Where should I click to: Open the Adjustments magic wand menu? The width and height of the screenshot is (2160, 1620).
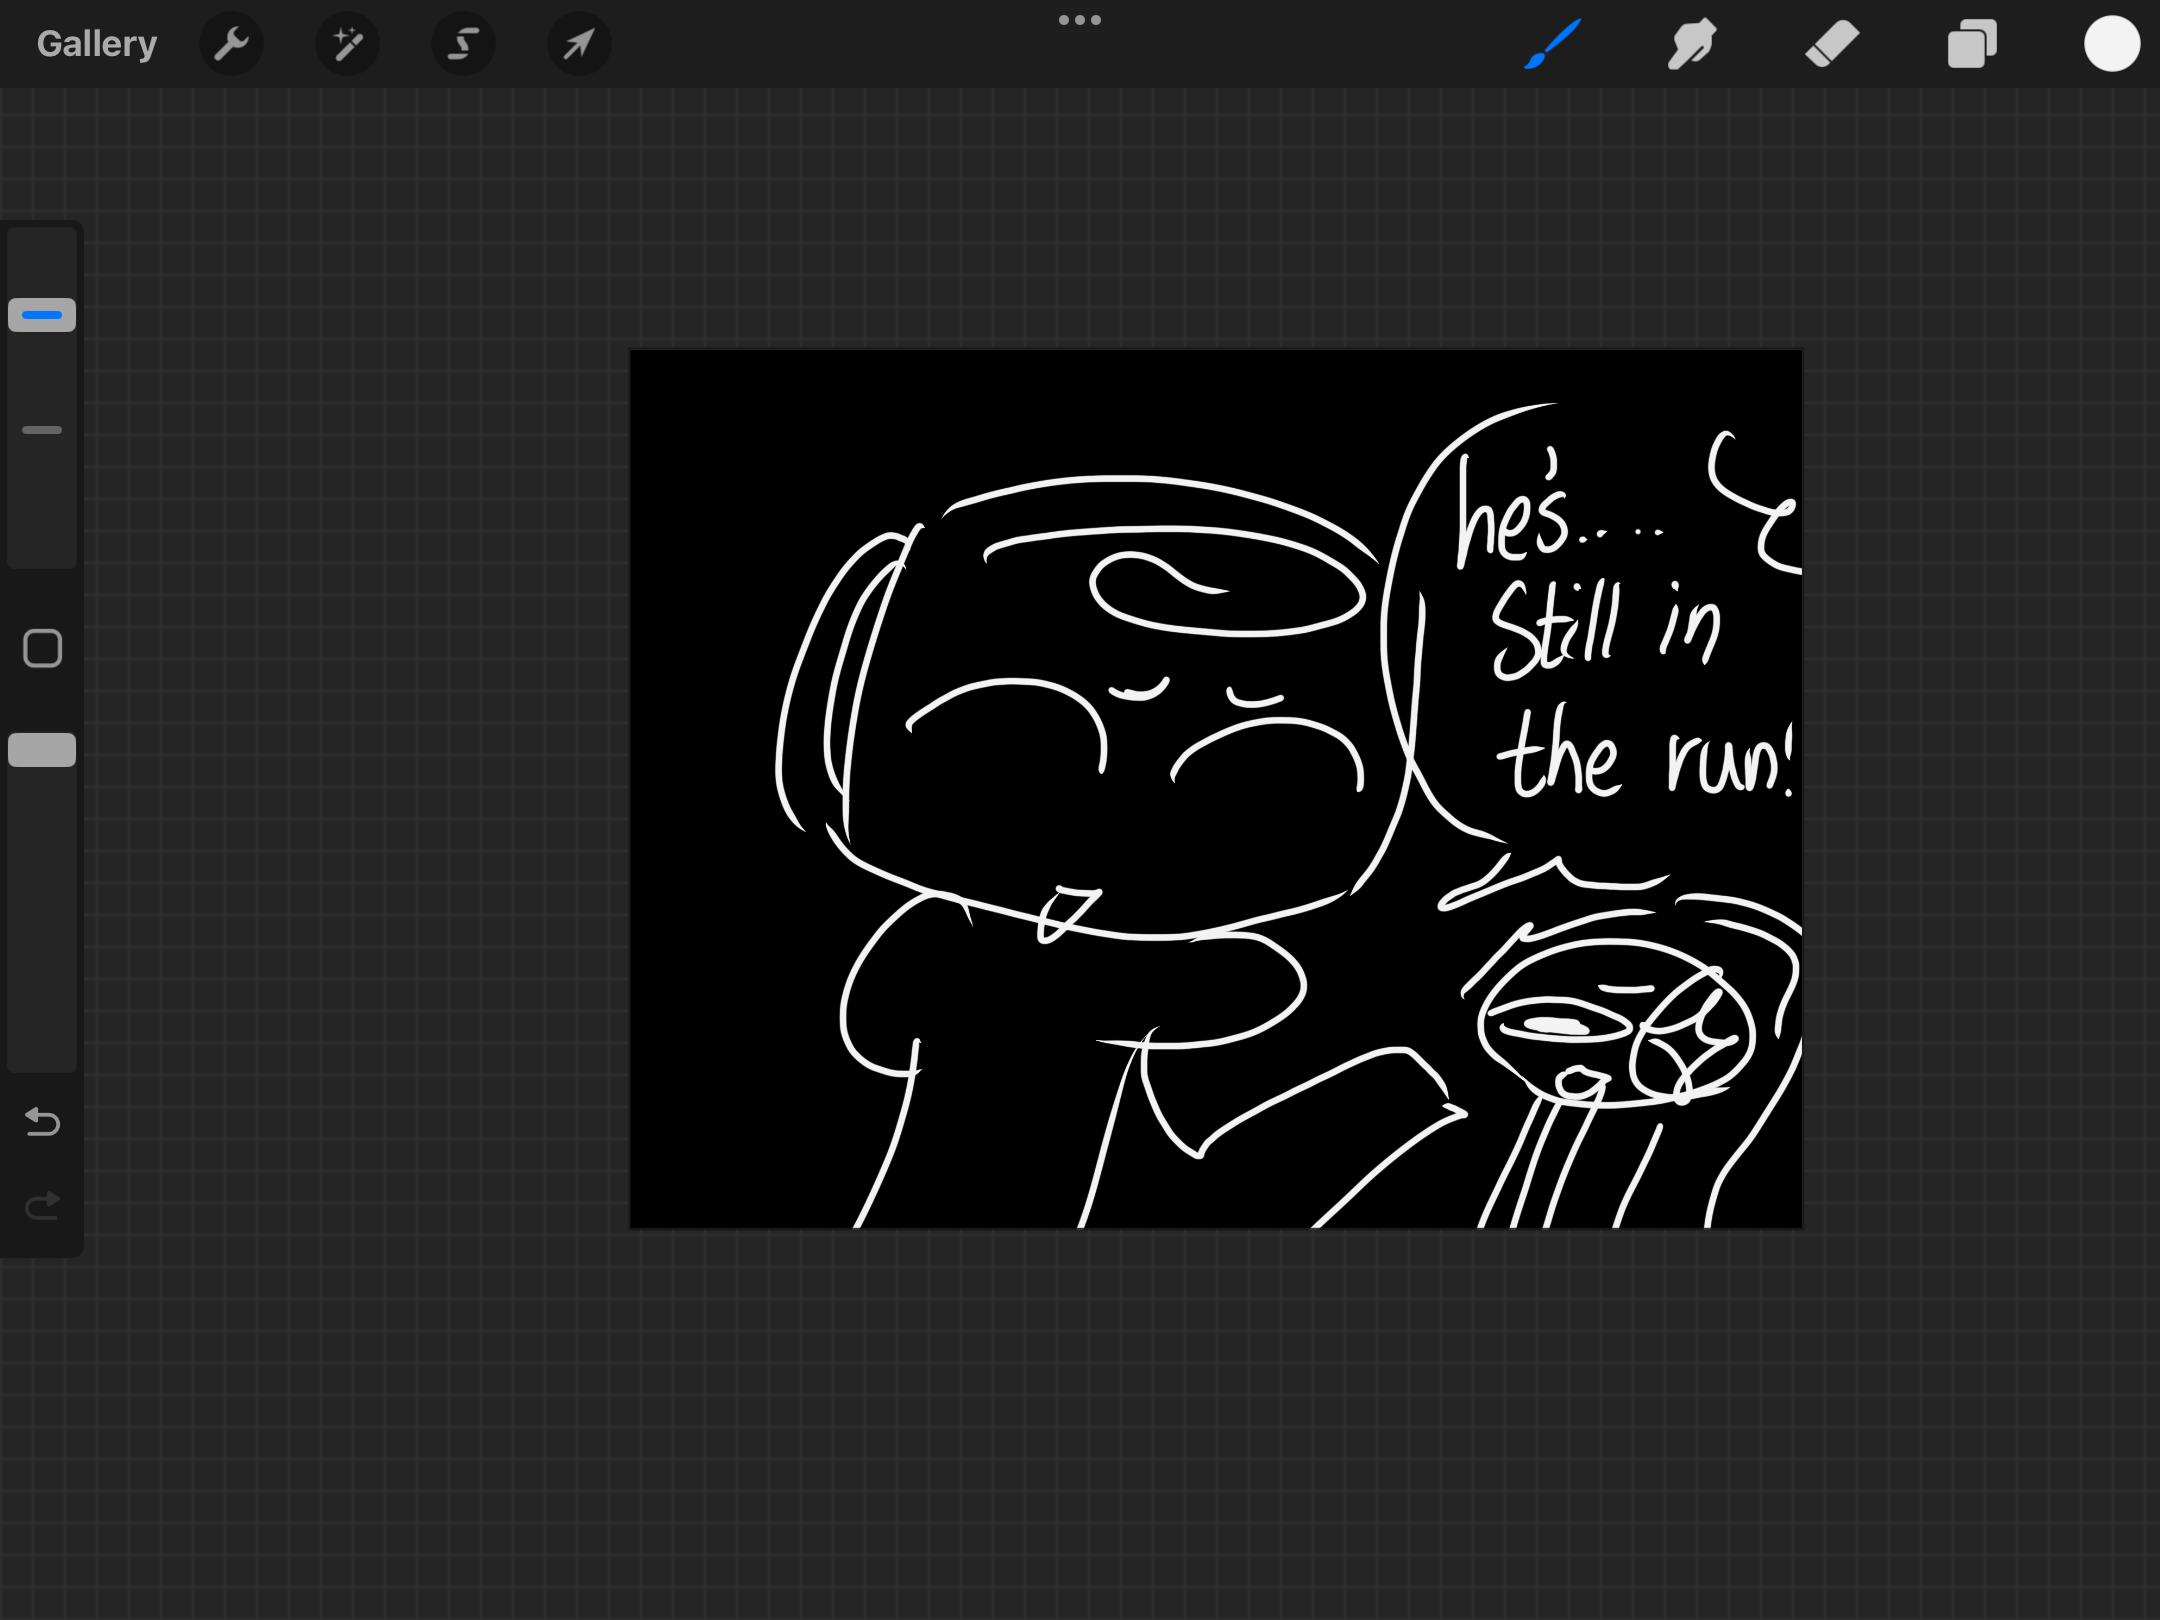[x=347, y=44]
